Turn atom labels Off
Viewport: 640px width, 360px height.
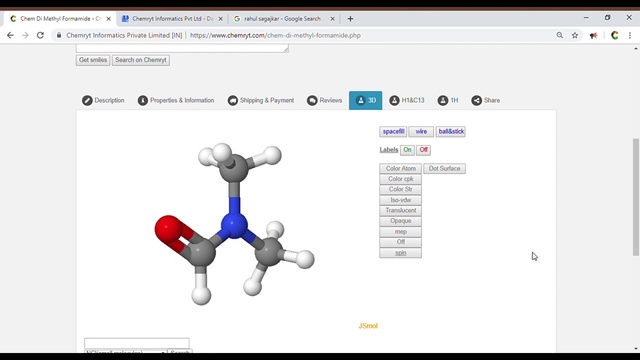[424, 150]
